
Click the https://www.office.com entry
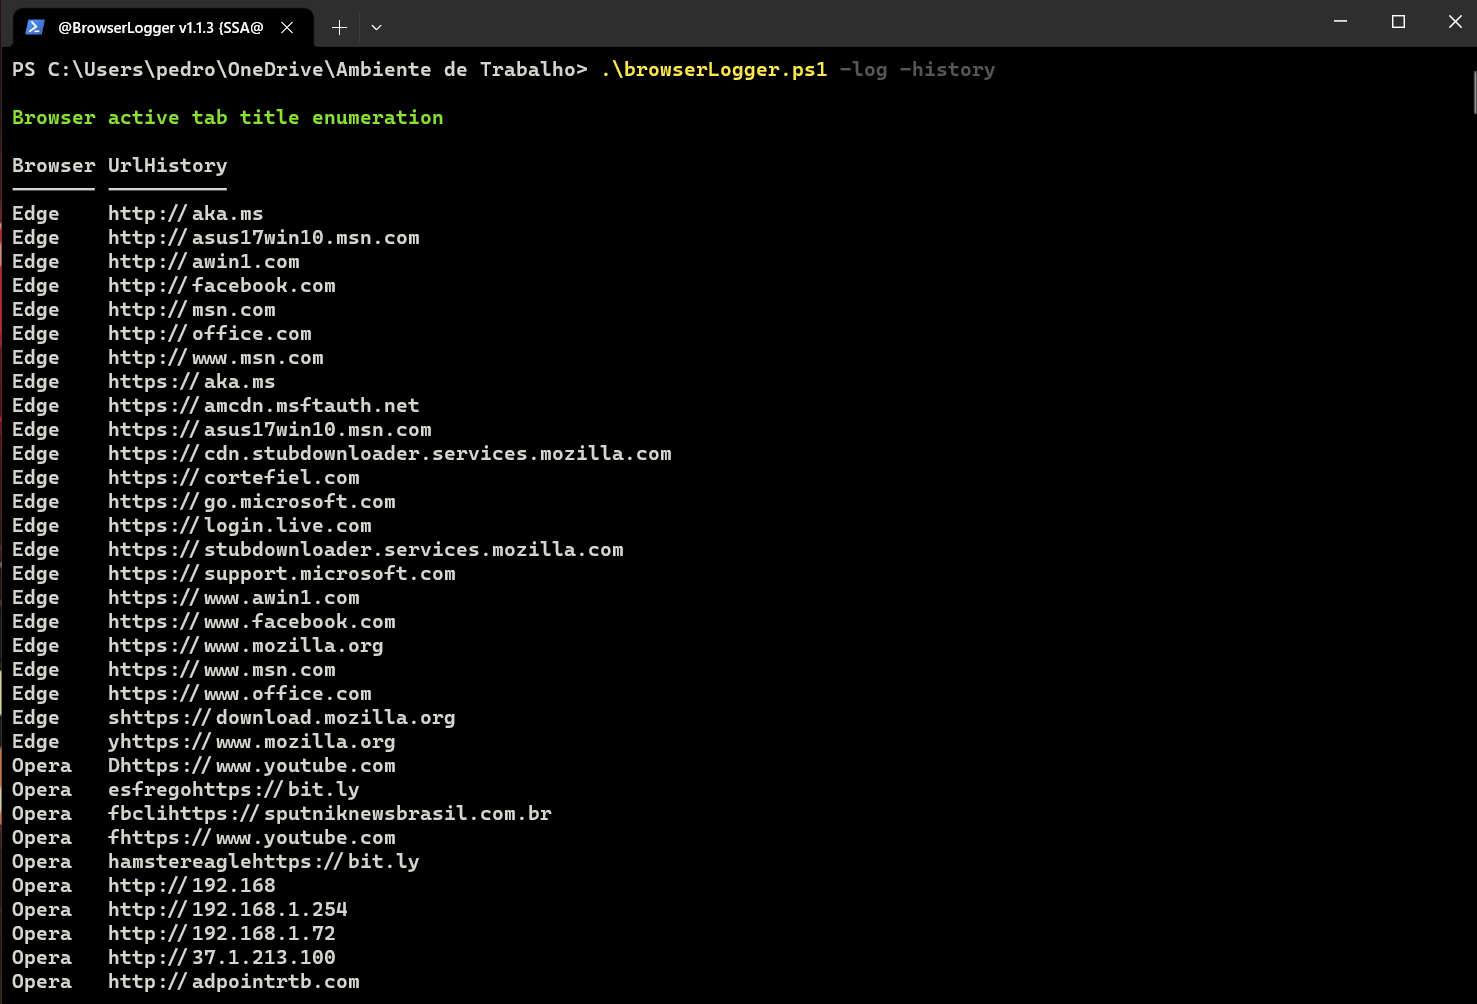pyautogui.click(x=240, y=693)
